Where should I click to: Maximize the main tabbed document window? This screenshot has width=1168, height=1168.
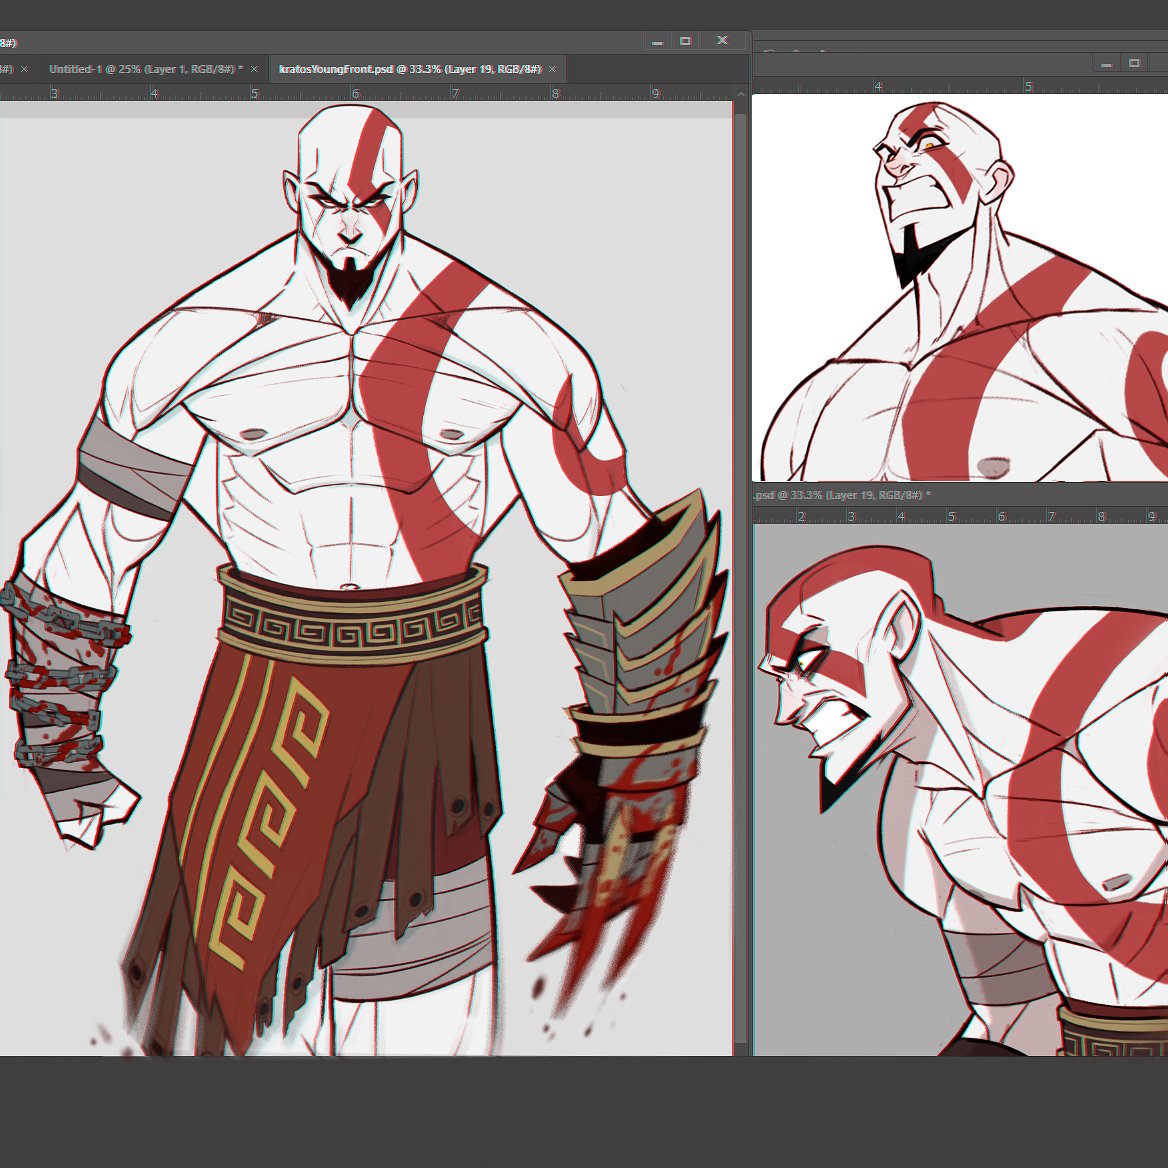click(x=685, y=41)
